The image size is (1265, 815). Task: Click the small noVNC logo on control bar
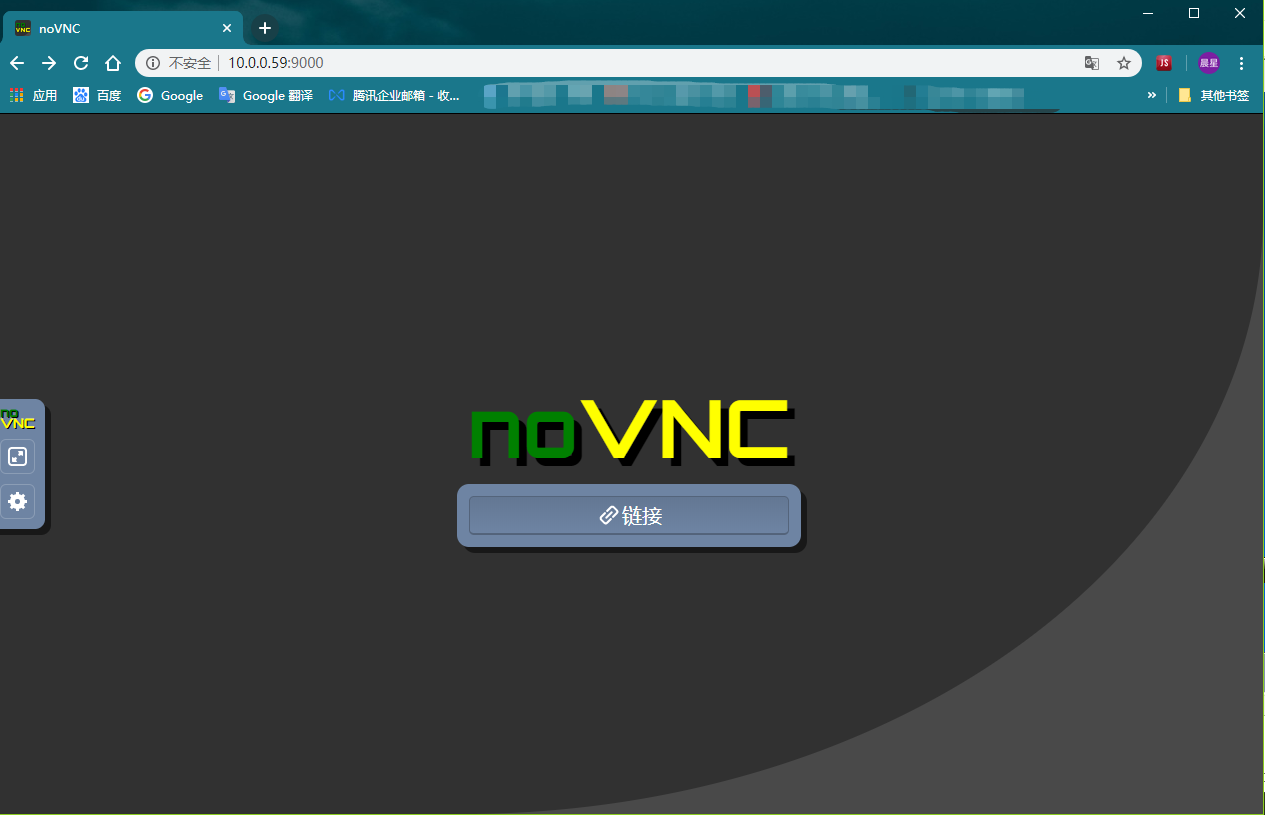(x=17, y=418)
